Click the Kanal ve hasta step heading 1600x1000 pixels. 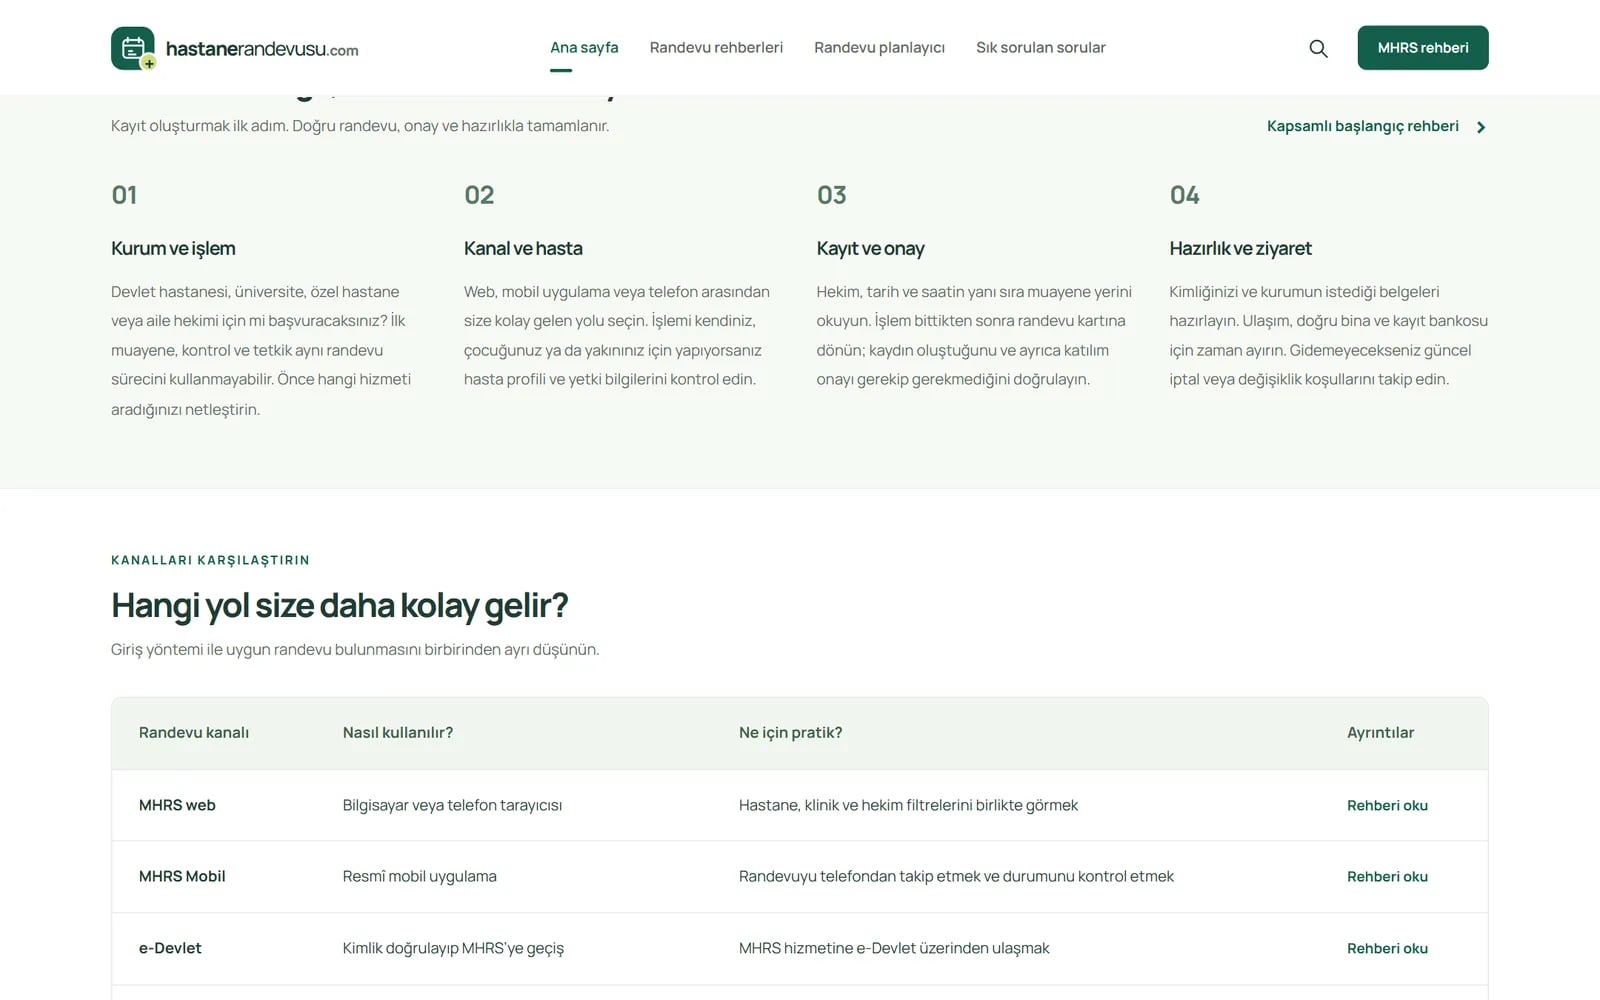523,249
